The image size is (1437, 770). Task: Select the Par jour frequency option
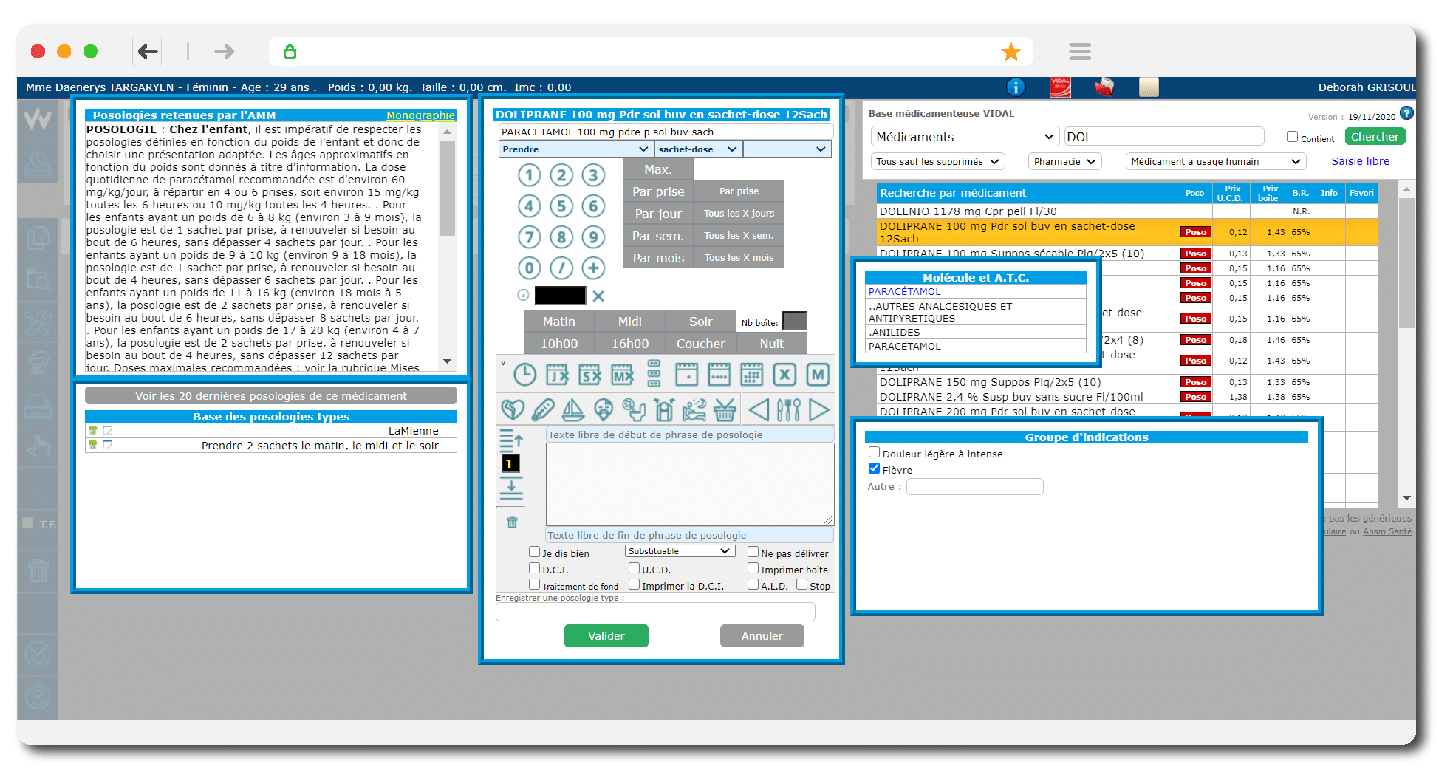pos(658,213)
